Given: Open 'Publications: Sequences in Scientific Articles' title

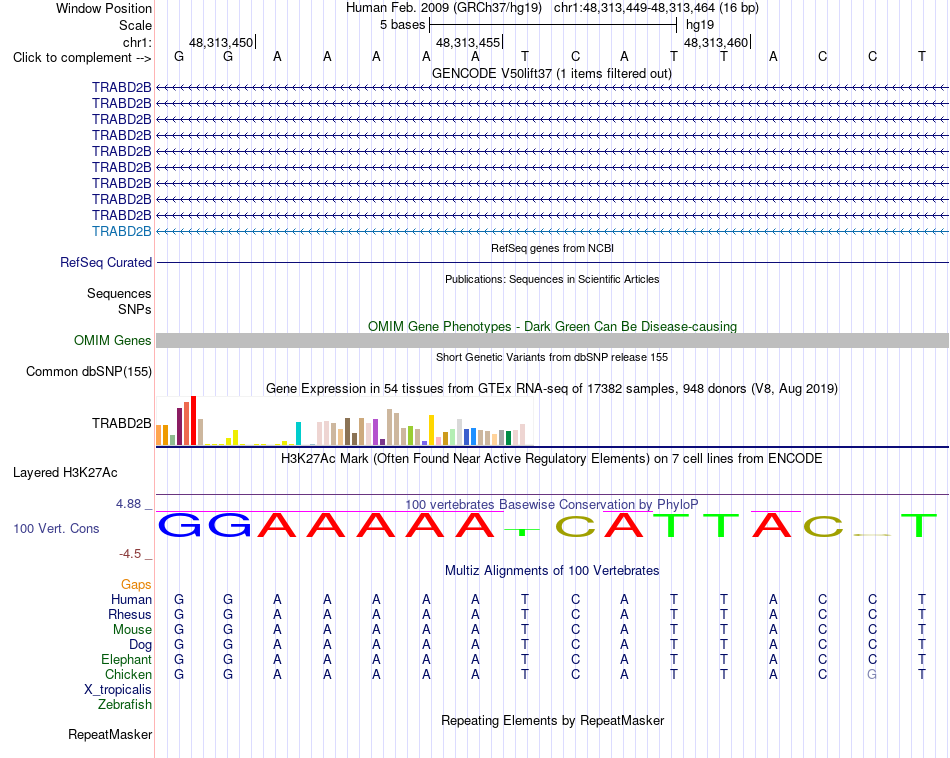Looking at the screenshot, I should [x=552, y=279].
